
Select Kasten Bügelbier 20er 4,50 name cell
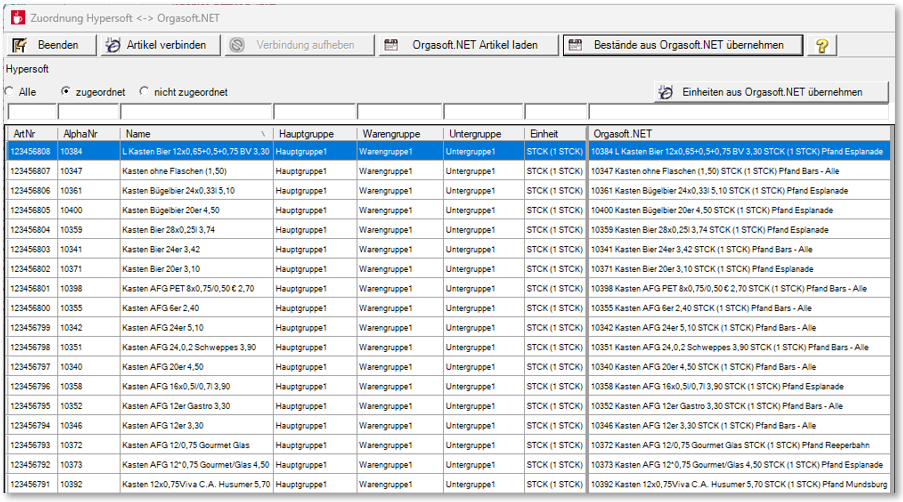coord(196,210)
